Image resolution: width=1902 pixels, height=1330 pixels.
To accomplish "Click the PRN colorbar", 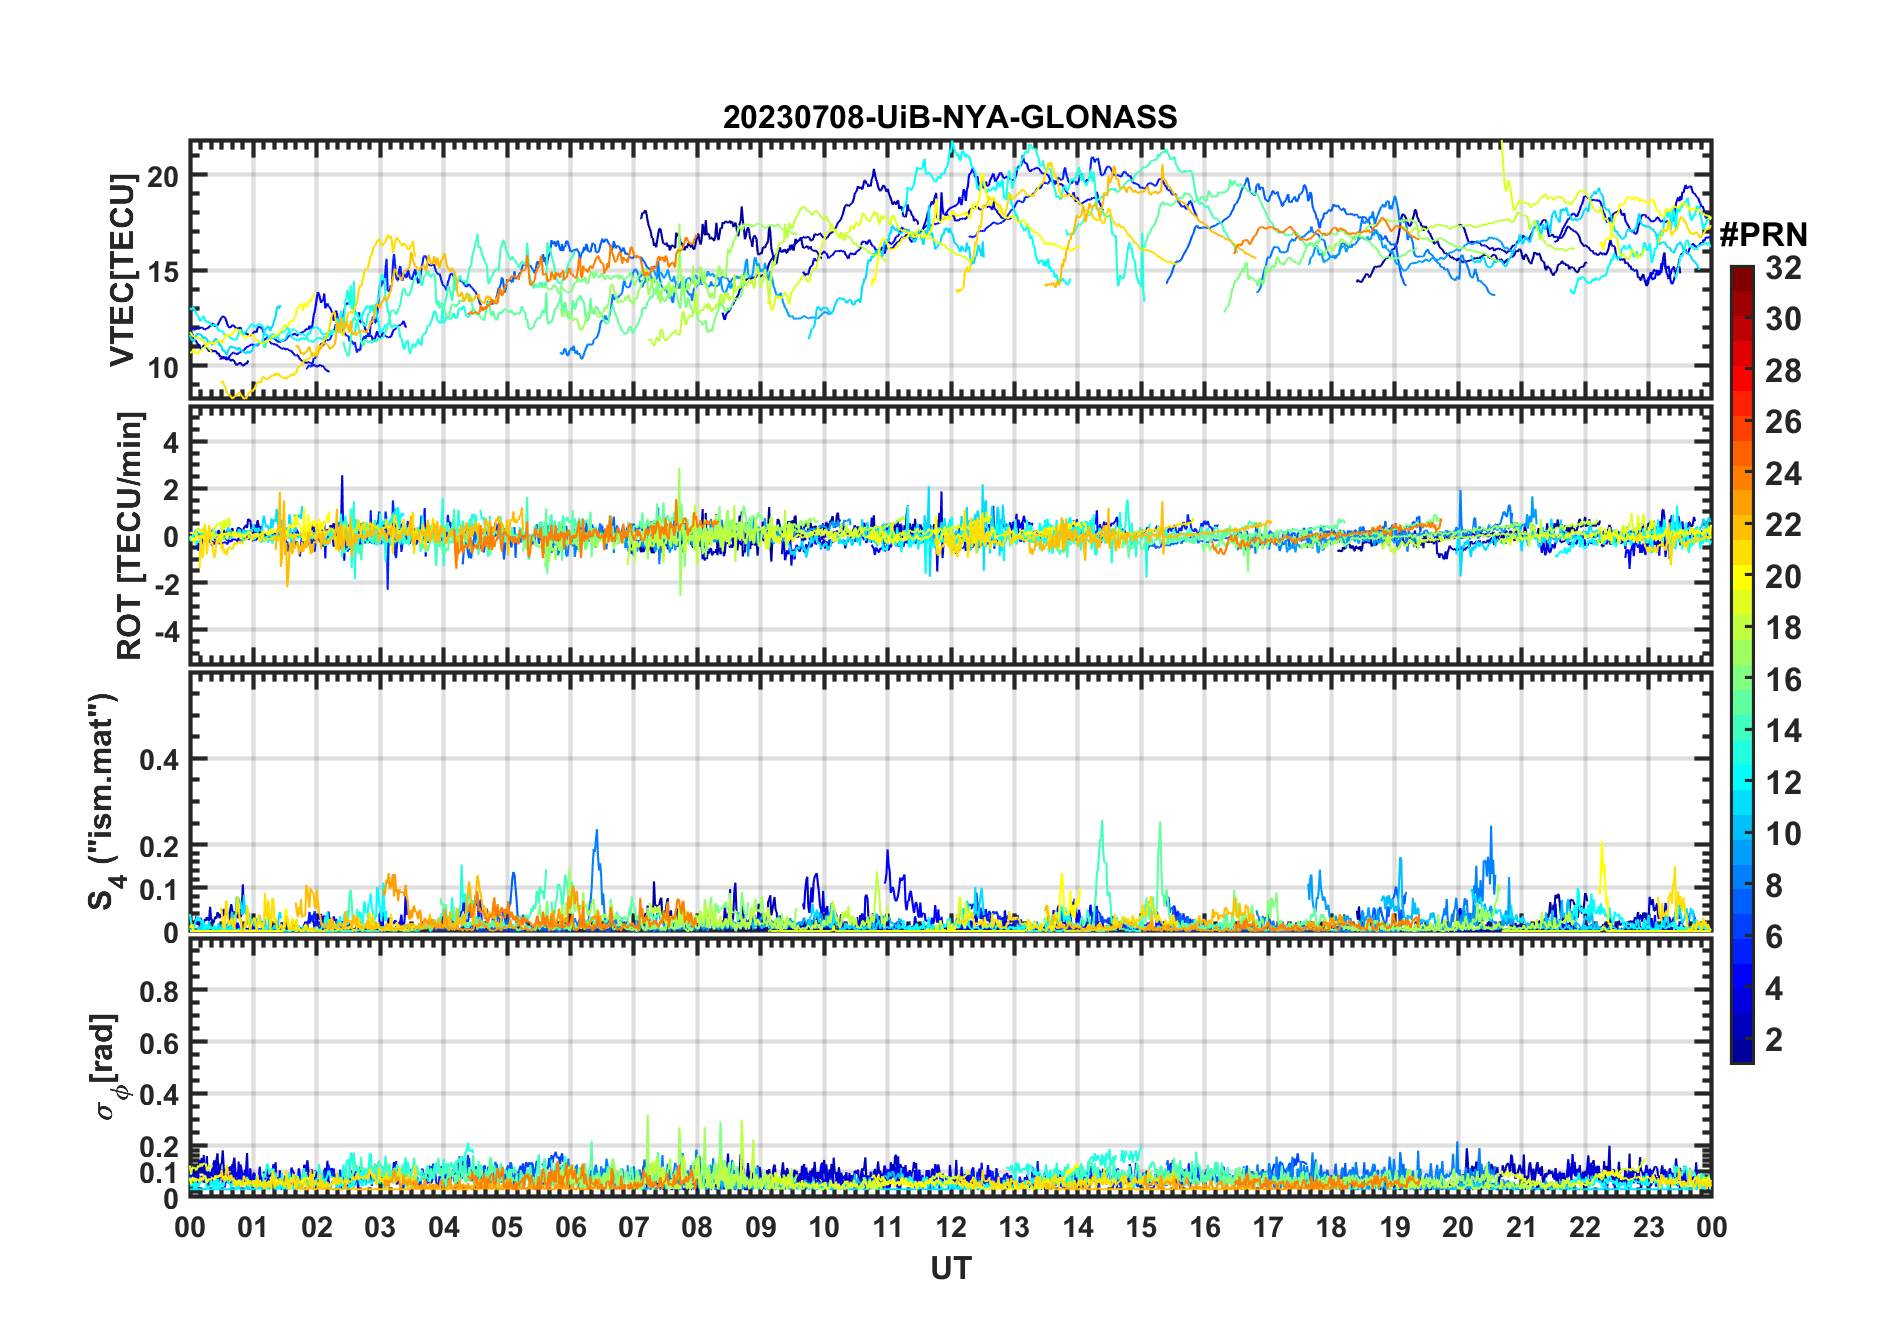I will point(1742,664).
